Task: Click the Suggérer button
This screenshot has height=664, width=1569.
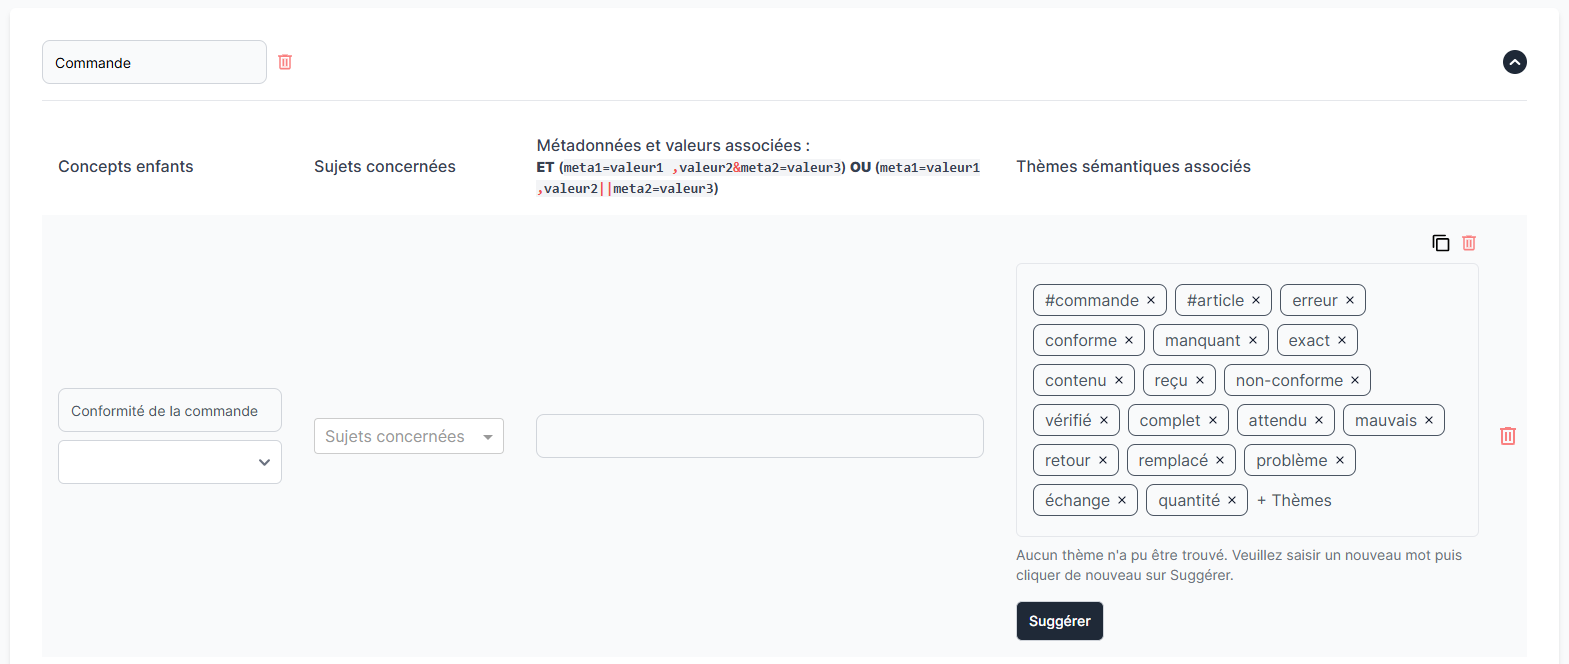Action: 1059,621
